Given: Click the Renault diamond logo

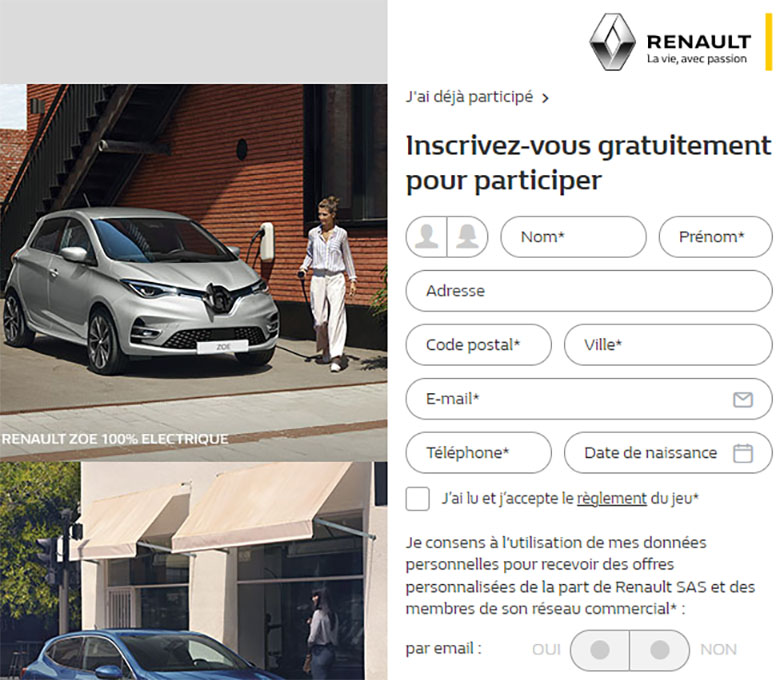Looking at the screenshot, I should pyautogui.click(x=612, y=42).
